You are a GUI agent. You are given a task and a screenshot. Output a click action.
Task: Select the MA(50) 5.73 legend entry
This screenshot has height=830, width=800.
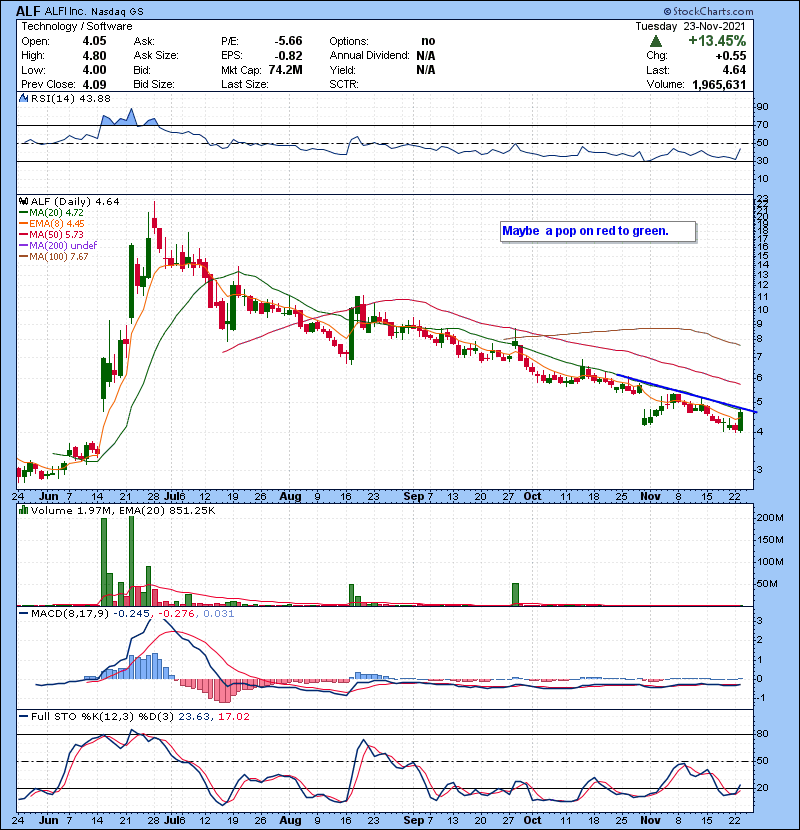[51, 234]
